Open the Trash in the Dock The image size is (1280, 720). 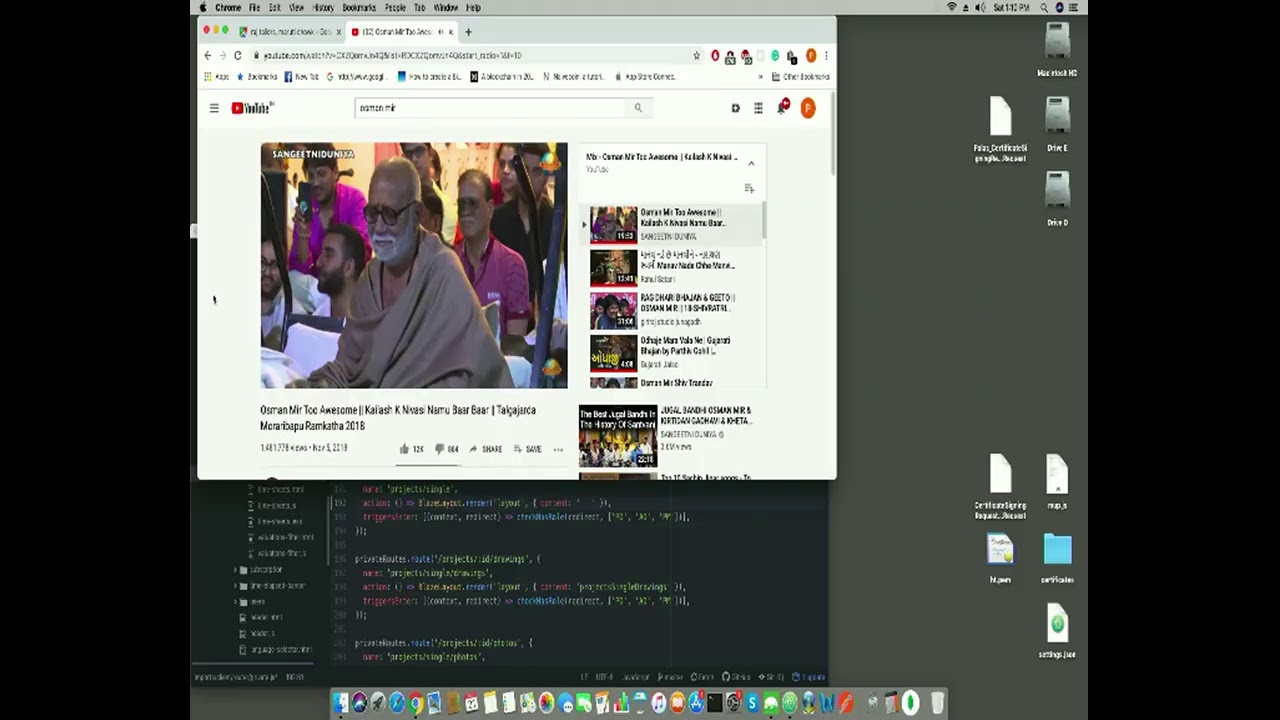[x=937, y=703]
